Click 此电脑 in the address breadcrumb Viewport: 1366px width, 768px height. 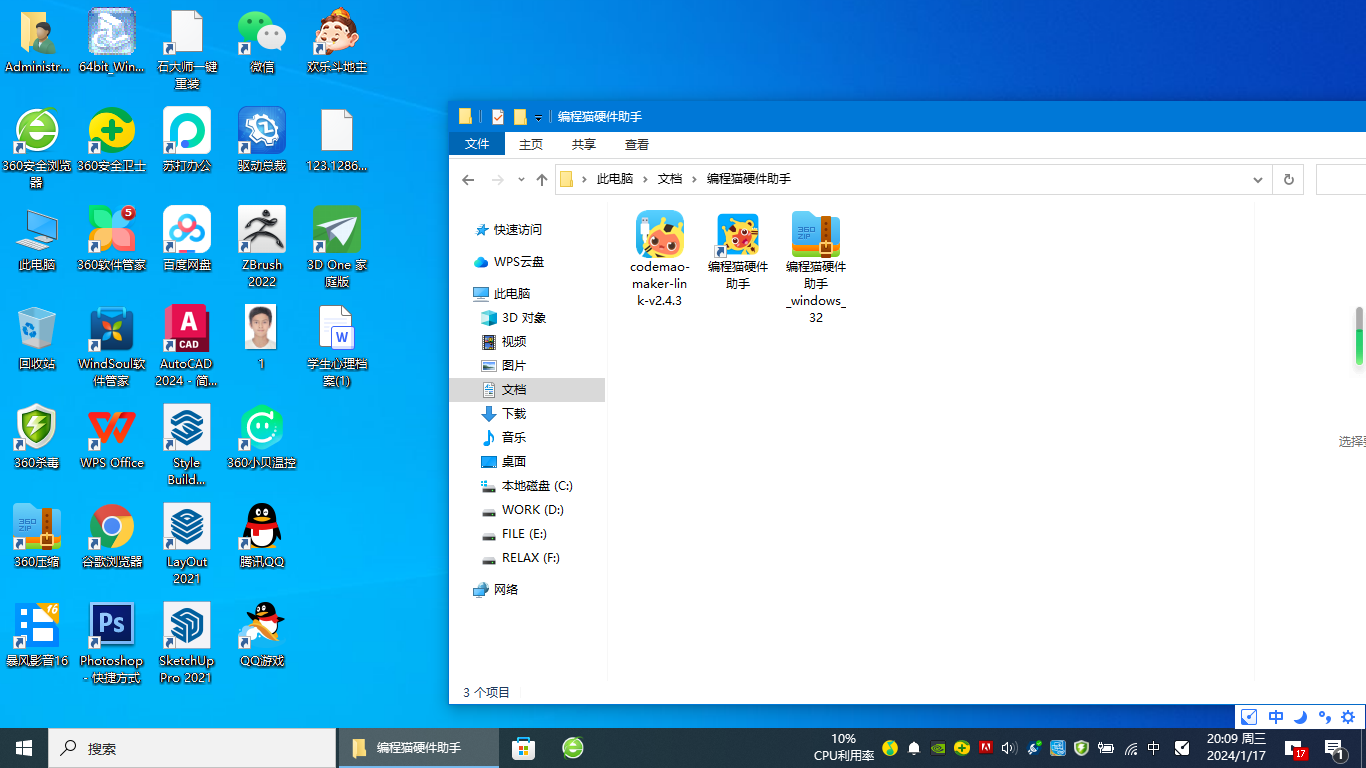tap(615, 179)
